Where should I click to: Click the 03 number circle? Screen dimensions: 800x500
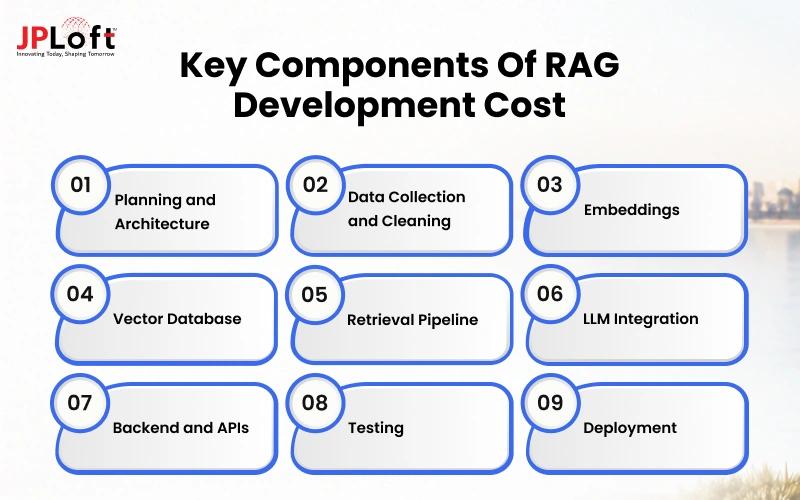pyautogui.click(x=549, y=185)
